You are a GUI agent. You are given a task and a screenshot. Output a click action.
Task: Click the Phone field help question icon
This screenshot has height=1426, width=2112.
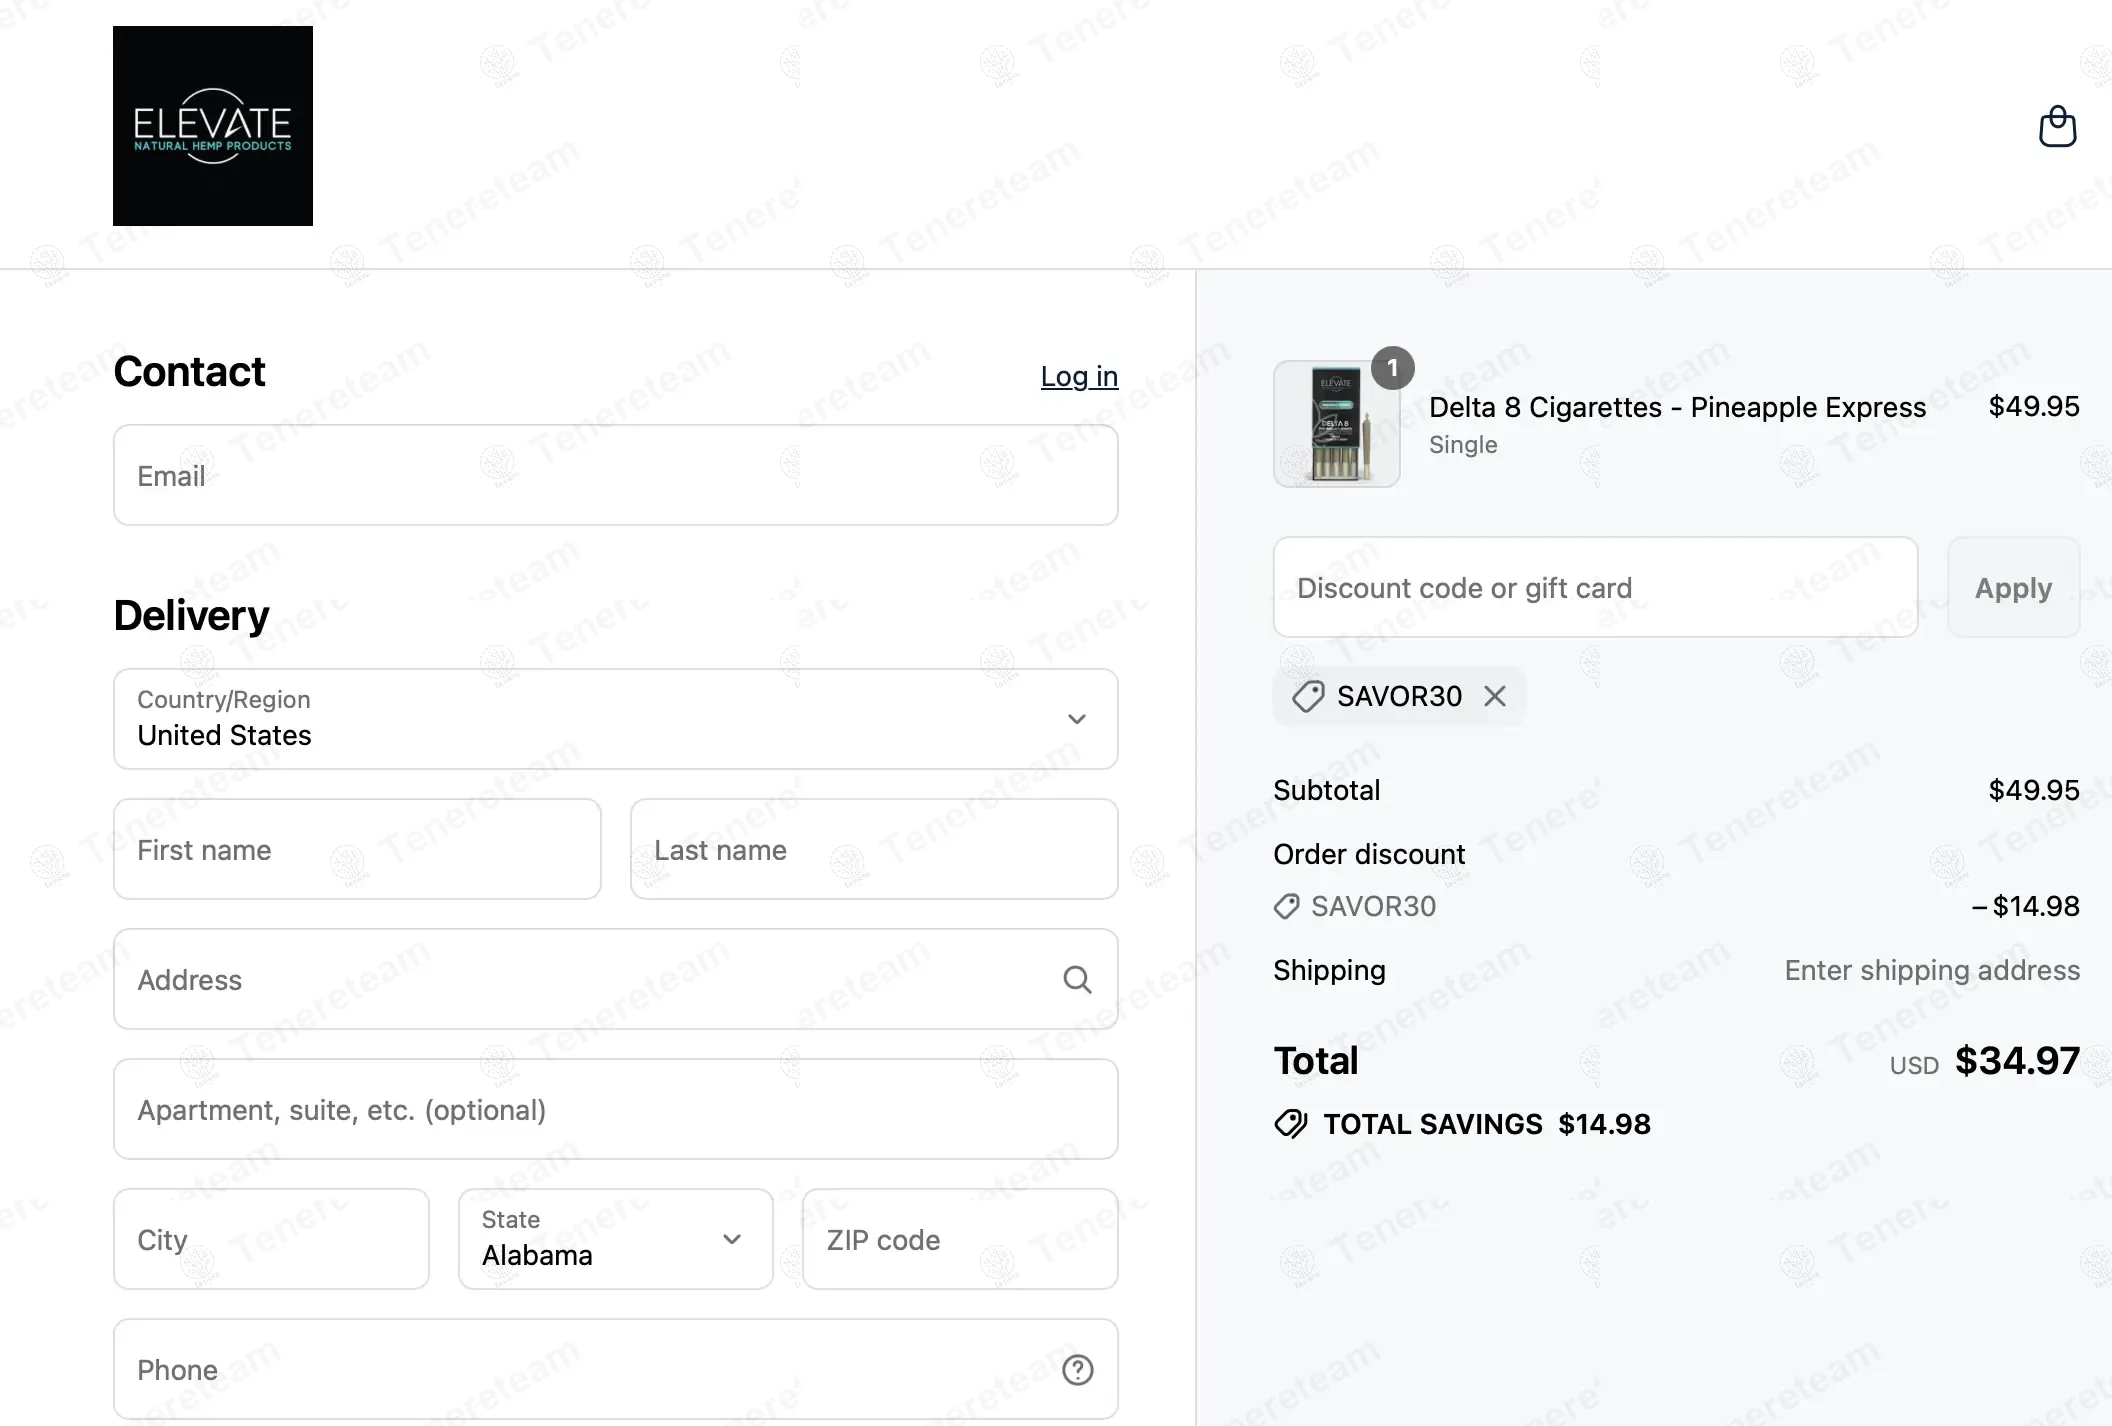click(1077, 1369)
